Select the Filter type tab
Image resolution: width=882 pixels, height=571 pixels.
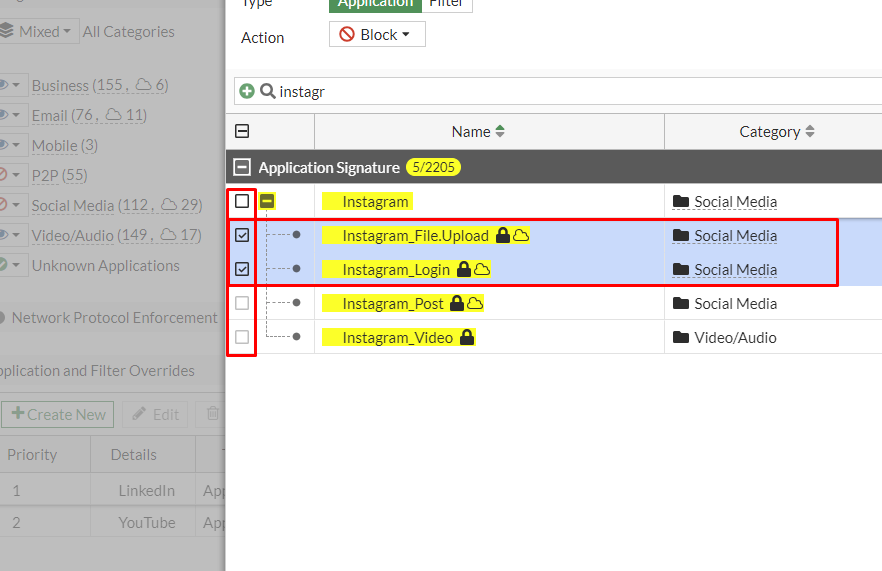click(447, 5)
